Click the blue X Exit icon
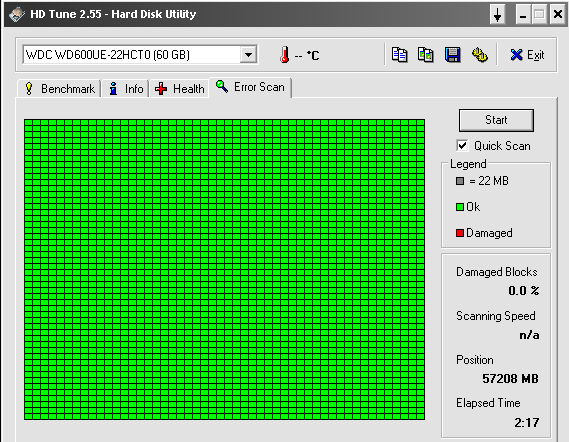Viewport: 569px width, 442px height. tap(516, 55)
